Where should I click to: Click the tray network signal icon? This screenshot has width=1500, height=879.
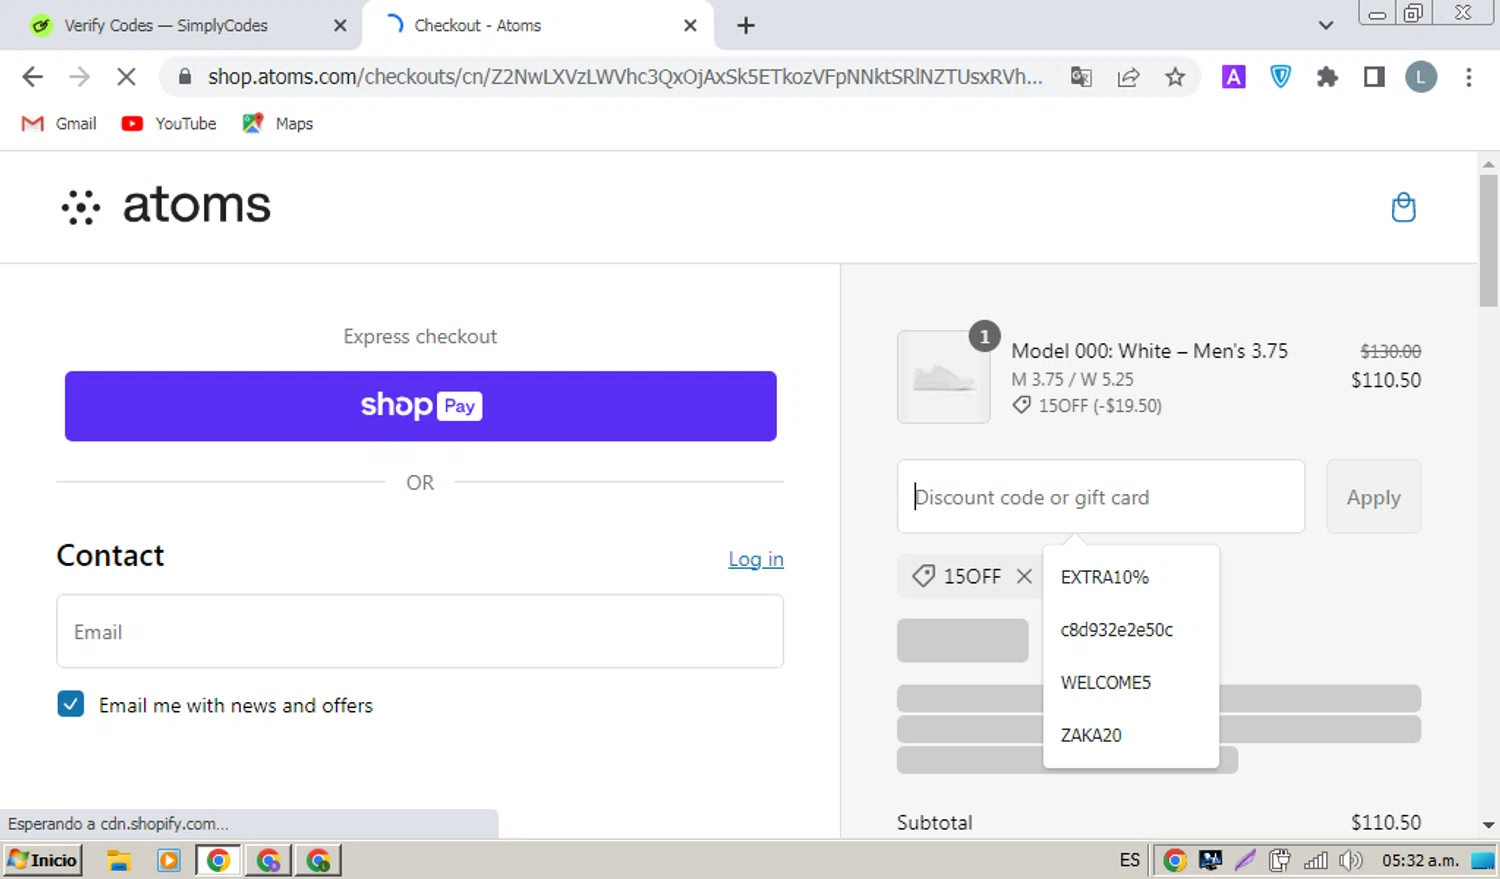click(1316, 860)
